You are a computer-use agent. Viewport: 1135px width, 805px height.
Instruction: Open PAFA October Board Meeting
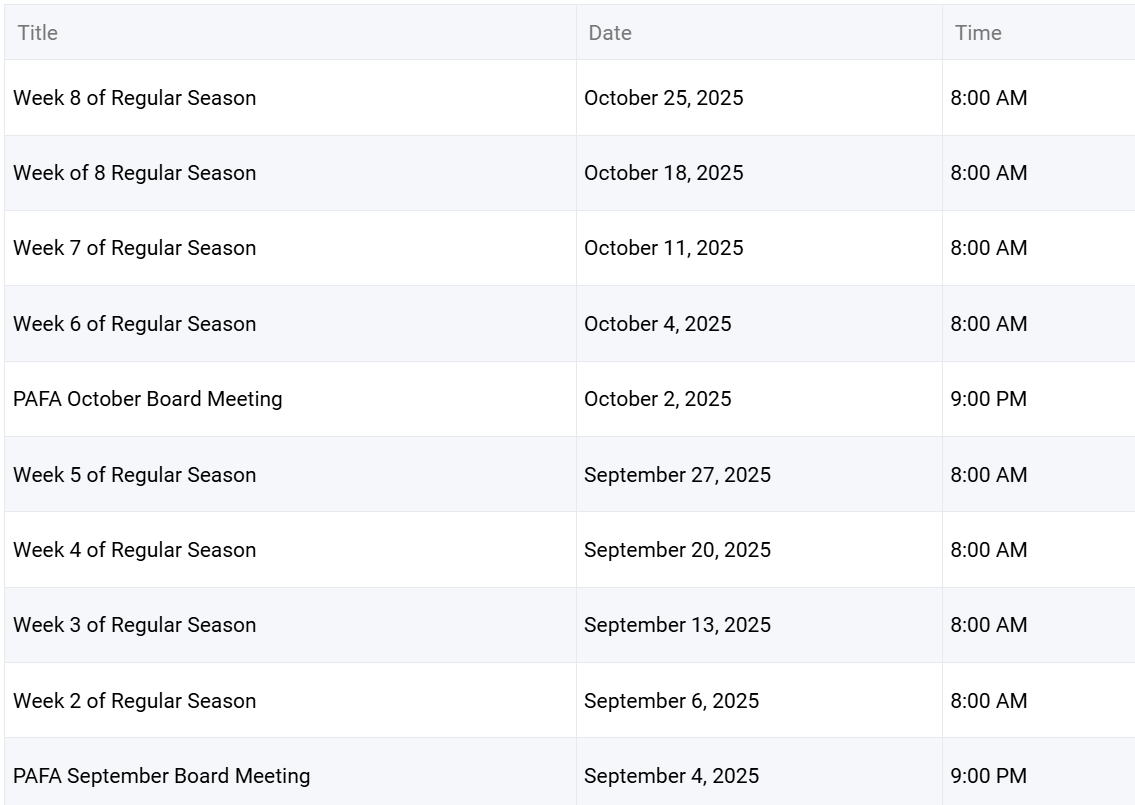pyautogui.click(x=148, y=399)
